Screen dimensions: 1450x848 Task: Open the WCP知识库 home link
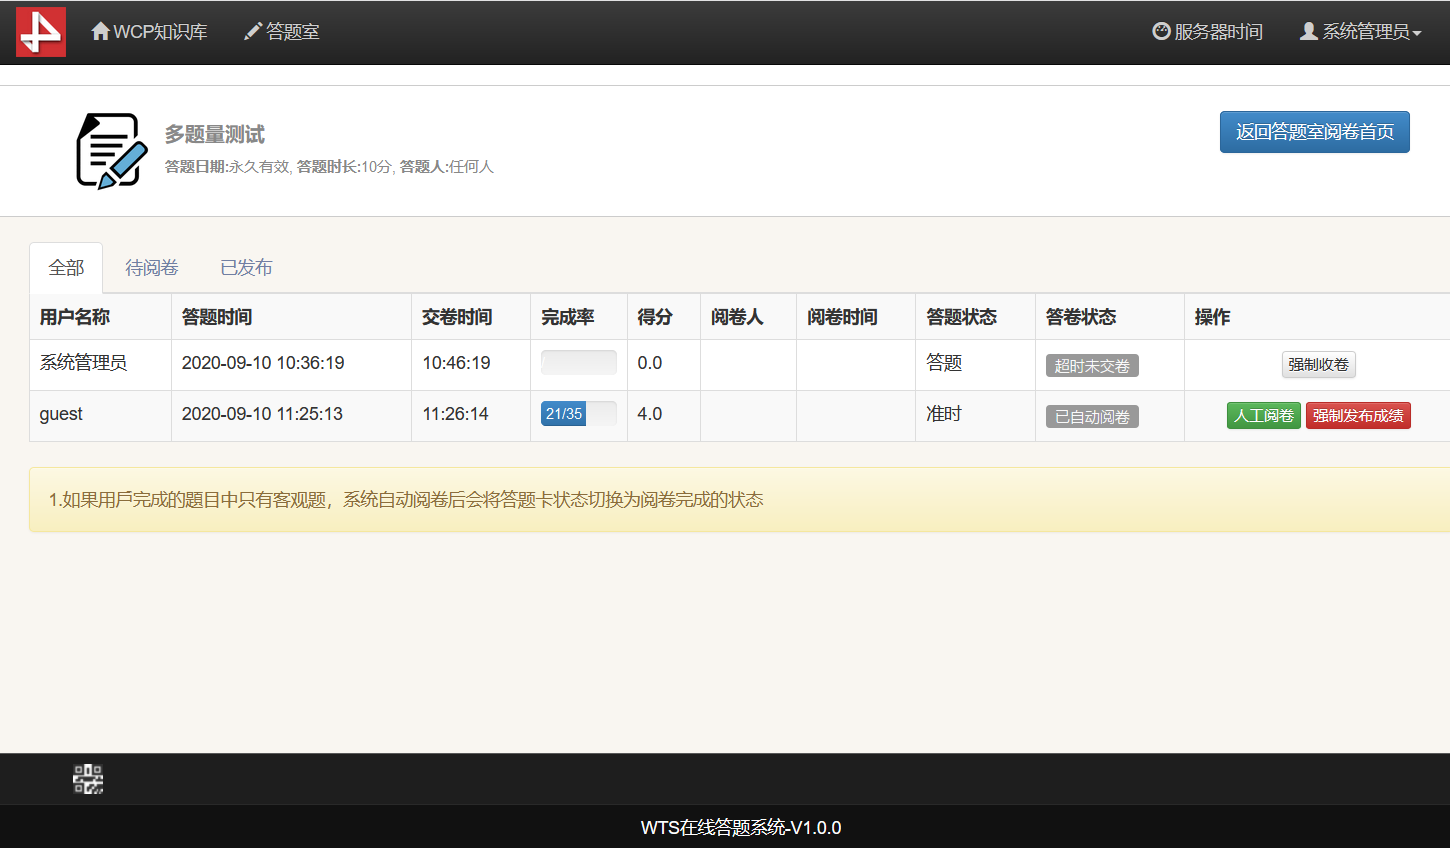click(150, 32)
